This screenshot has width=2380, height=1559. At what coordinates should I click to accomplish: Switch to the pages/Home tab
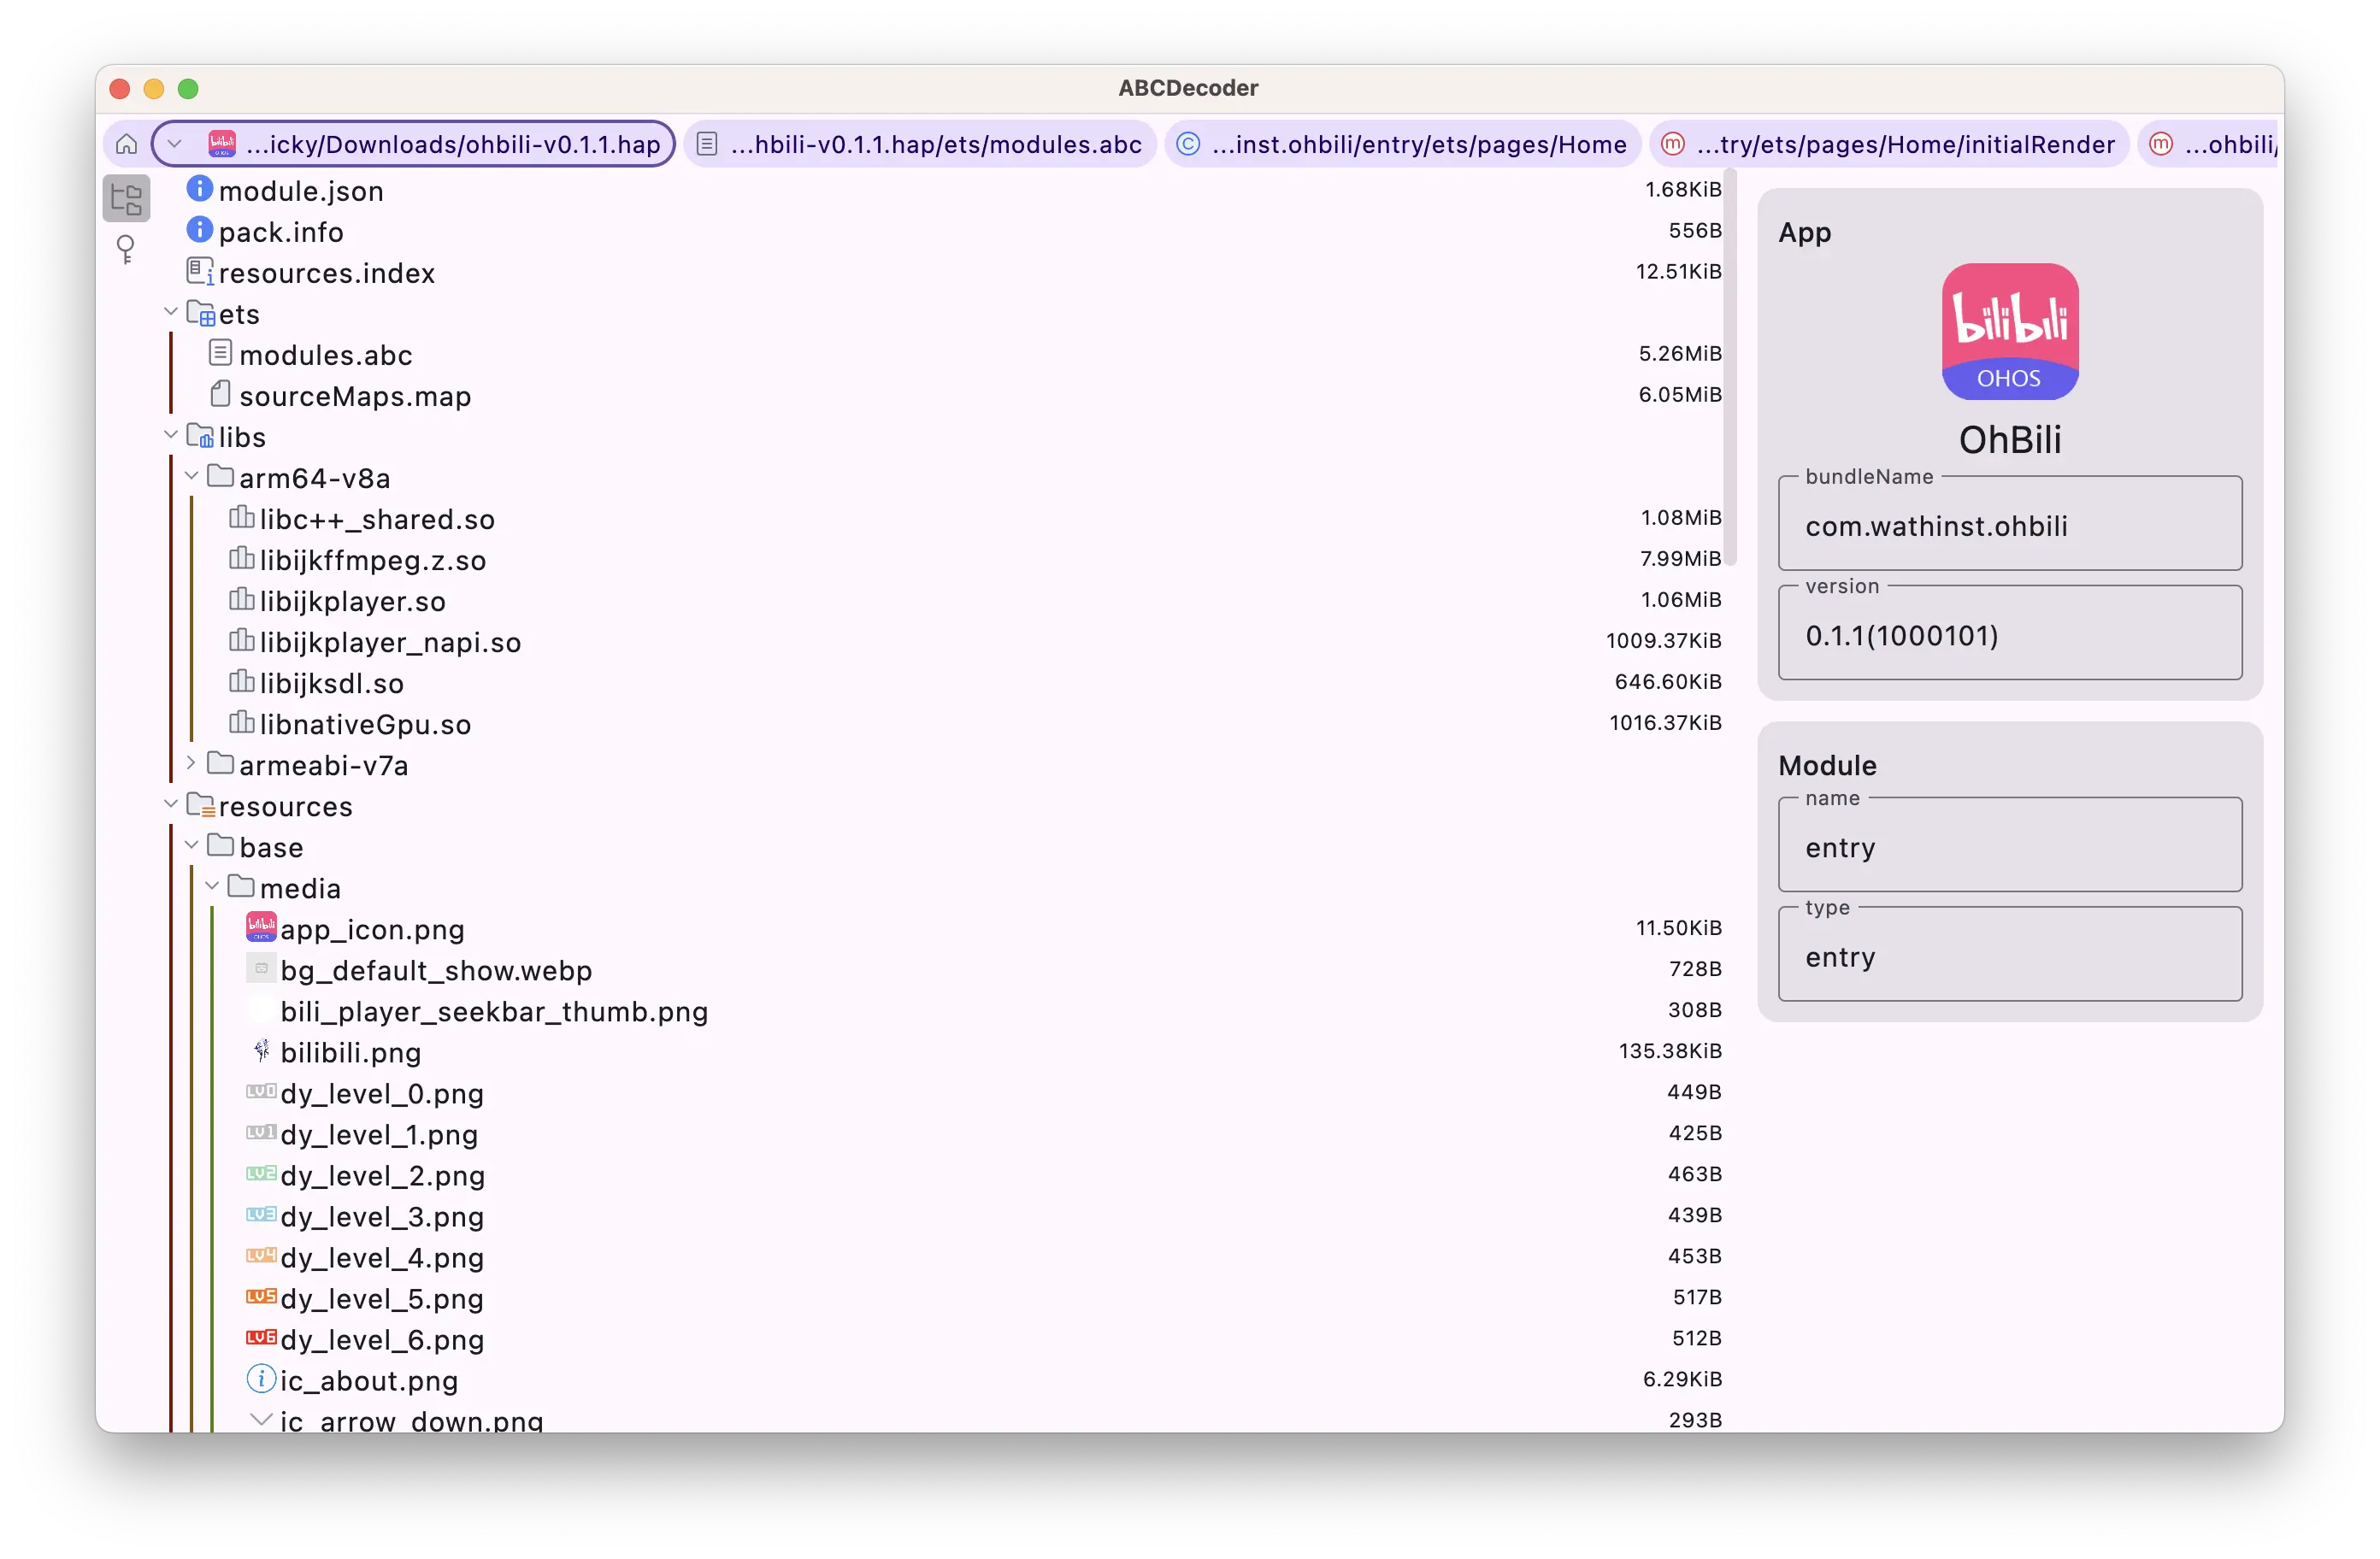coord(1402,144)
